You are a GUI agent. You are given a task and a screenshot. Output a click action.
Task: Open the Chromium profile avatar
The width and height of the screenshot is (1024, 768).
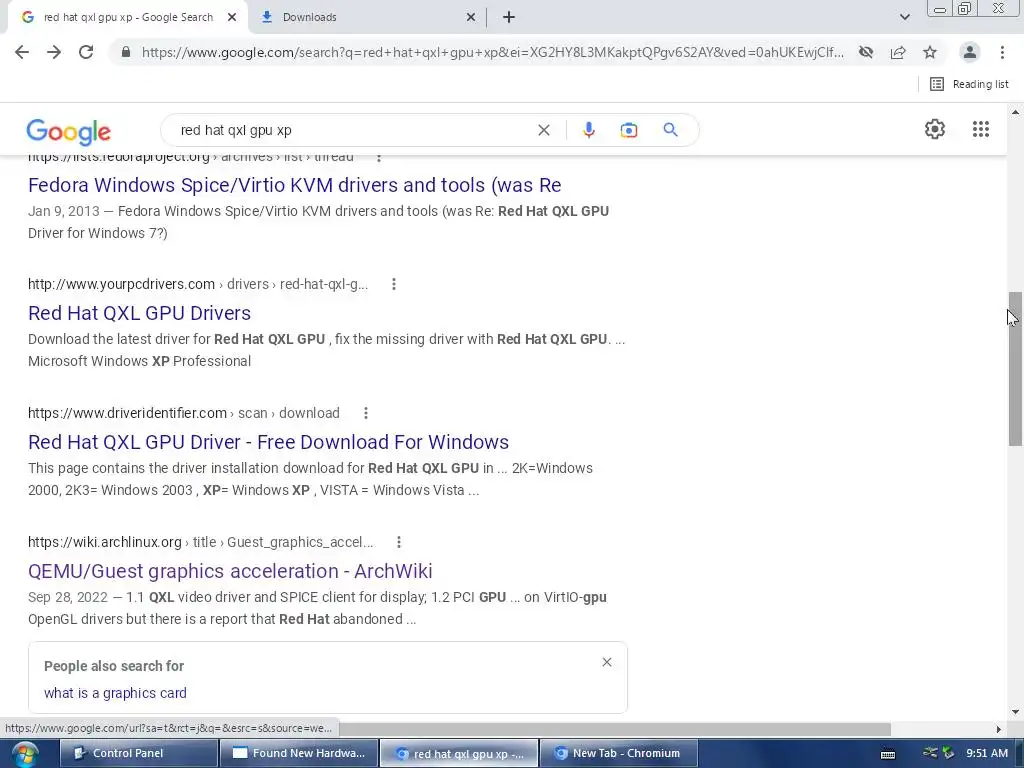[x=970, y=52]
